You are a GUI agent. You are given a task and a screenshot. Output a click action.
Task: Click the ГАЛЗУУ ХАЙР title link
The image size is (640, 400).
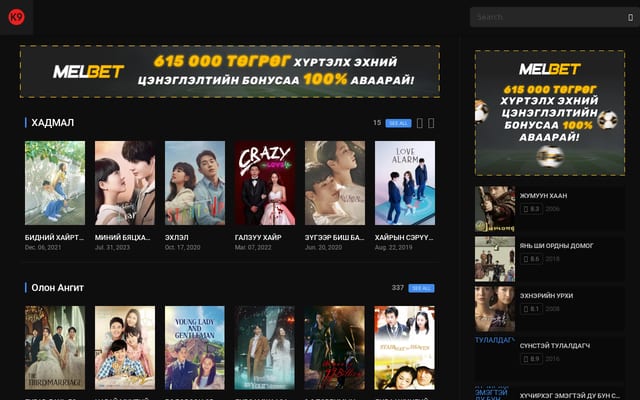258,237
